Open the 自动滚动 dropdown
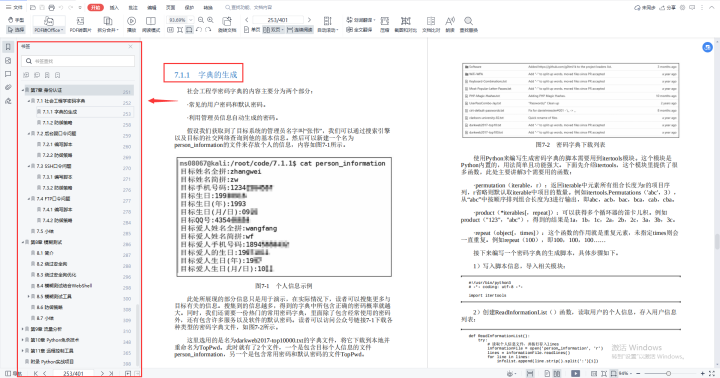Image resolution: width=720 pixels, height=378 pixels. 327,24
